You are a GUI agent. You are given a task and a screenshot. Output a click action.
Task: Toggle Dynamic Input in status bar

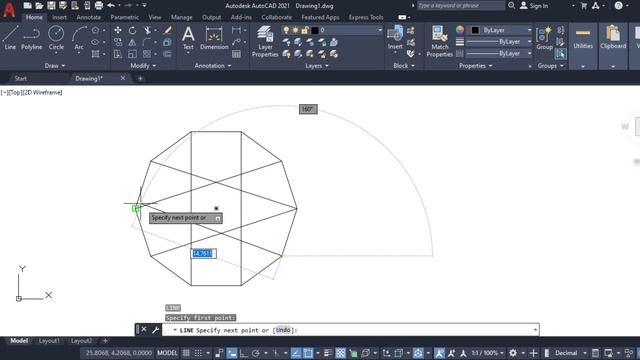231,353
